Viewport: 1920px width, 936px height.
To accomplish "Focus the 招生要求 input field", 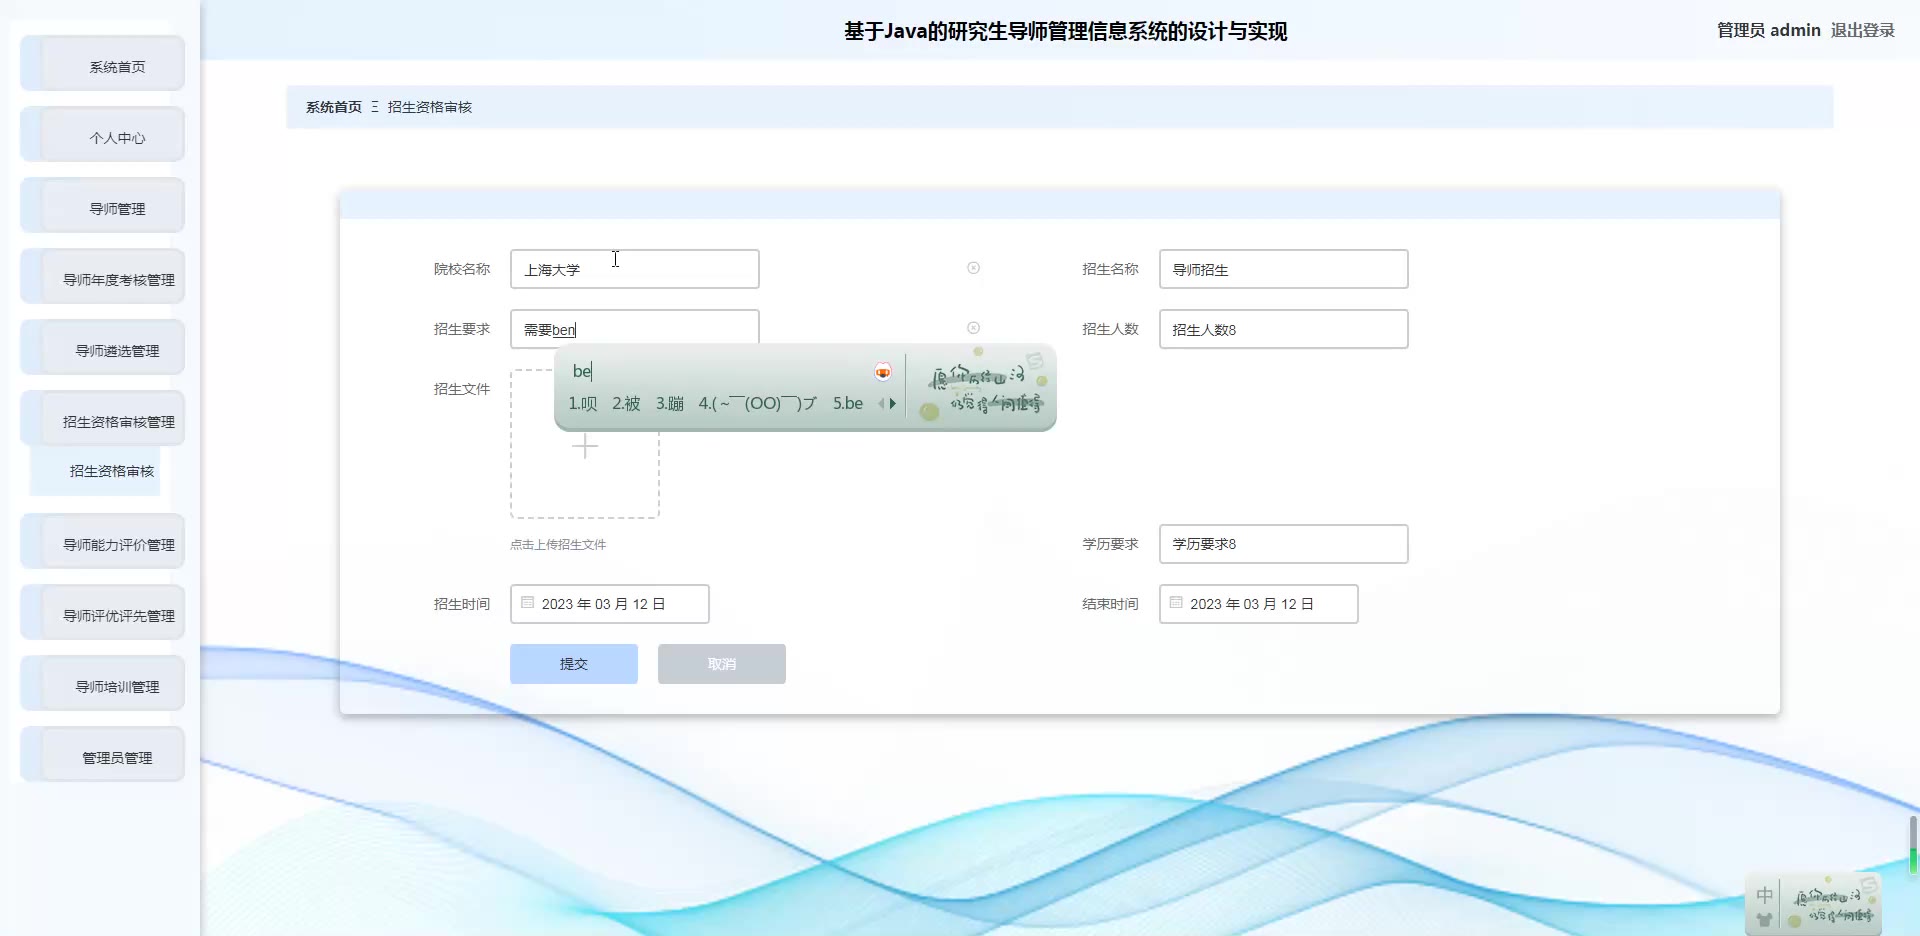I will [x=635, y=328].
